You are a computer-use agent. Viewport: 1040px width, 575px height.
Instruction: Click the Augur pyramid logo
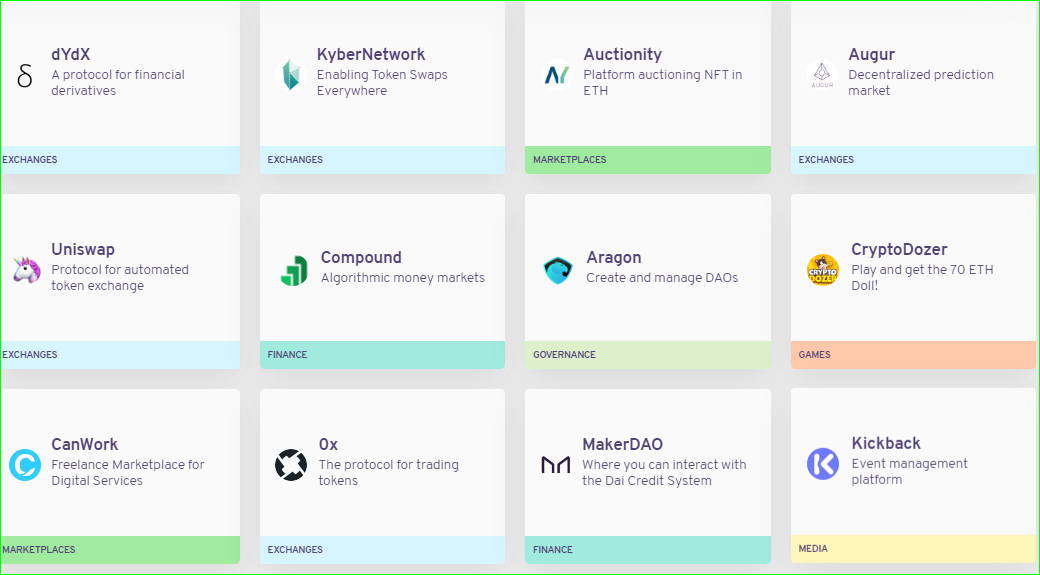pyautogui.click(x=822, y=75)
